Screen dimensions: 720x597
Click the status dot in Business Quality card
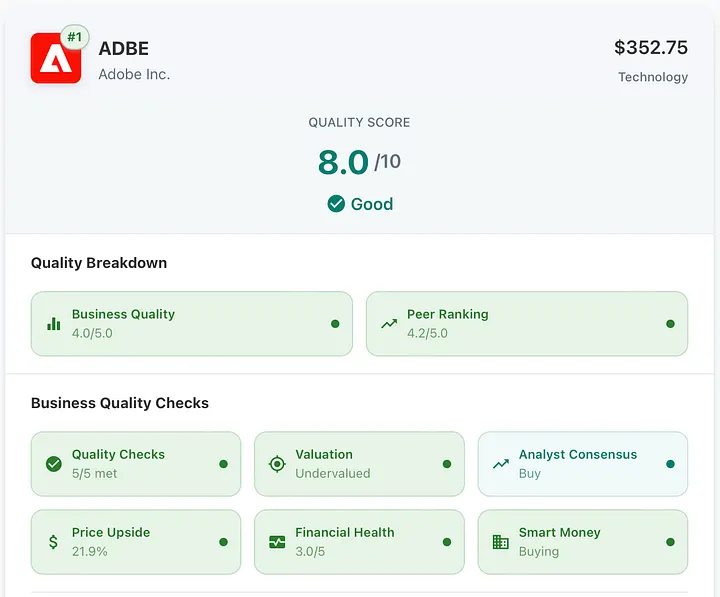point(335,324)
